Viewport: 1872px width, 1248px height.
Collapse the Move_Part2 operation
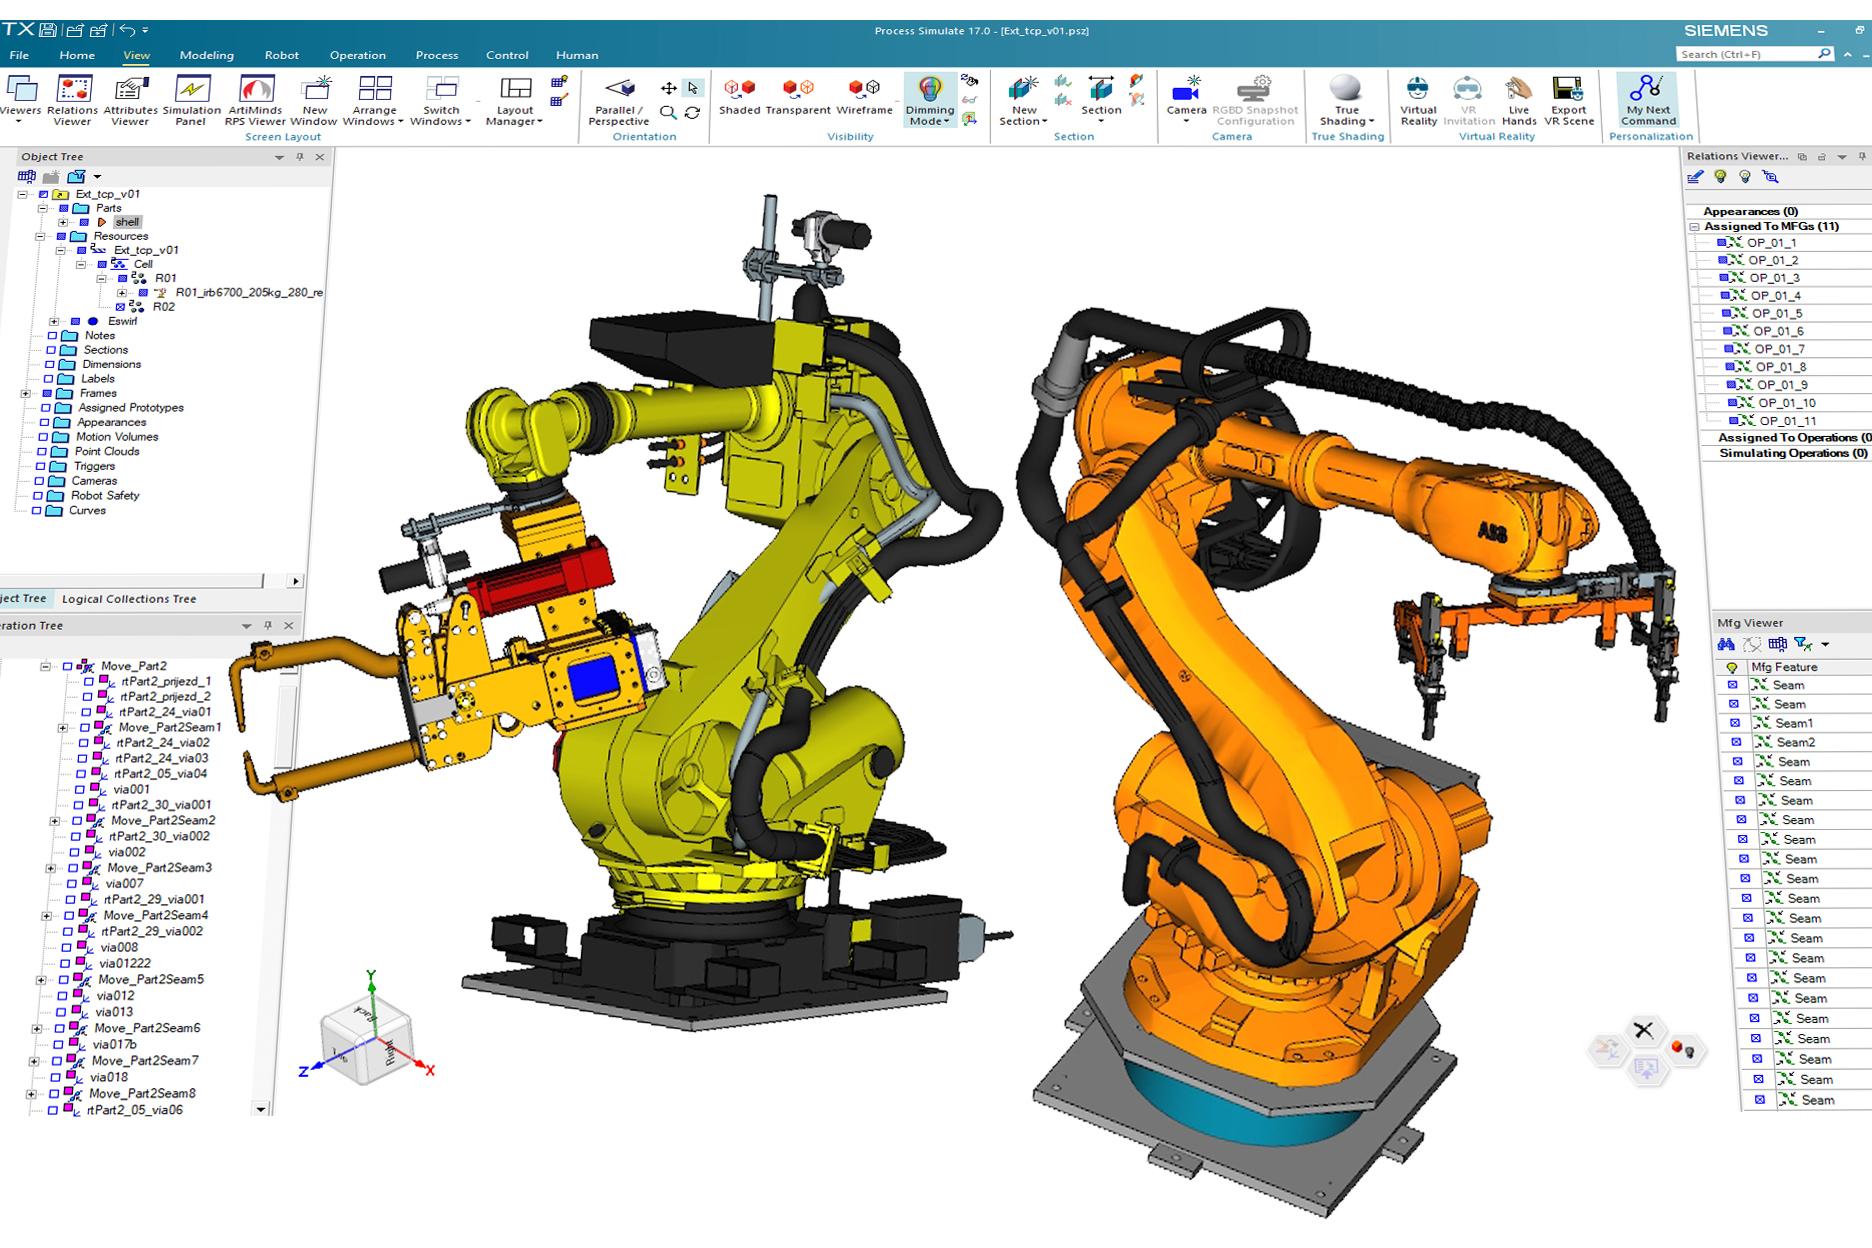[x=46, y=666]
